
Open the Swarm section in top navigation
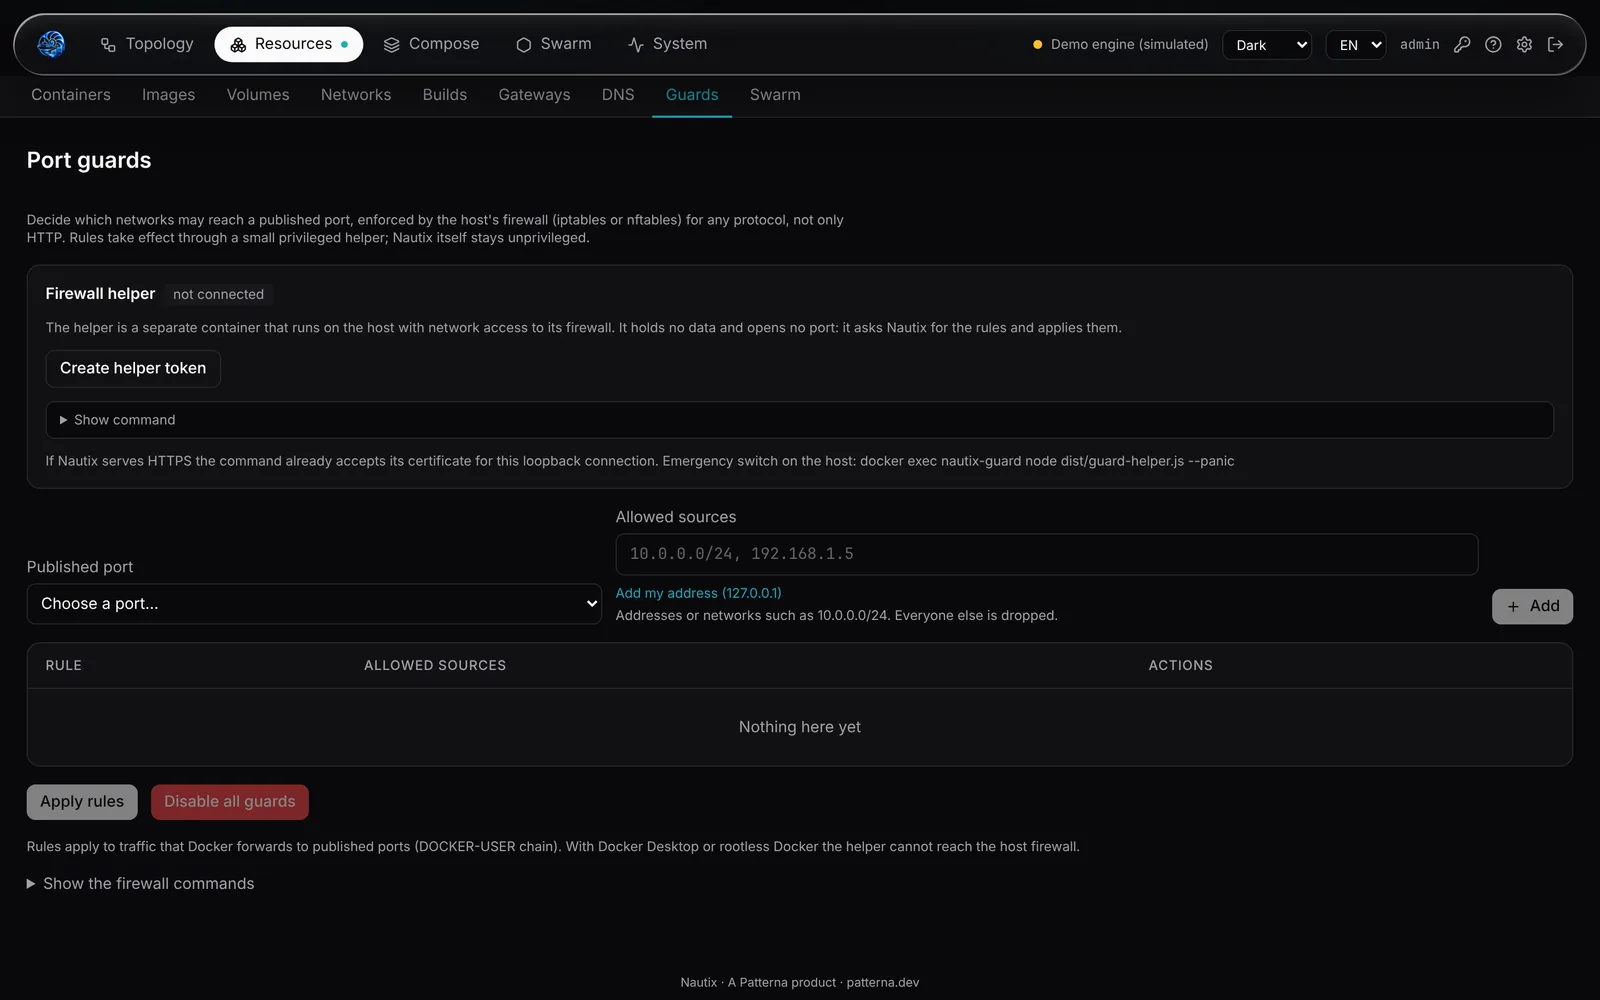[x=553, y=44]
